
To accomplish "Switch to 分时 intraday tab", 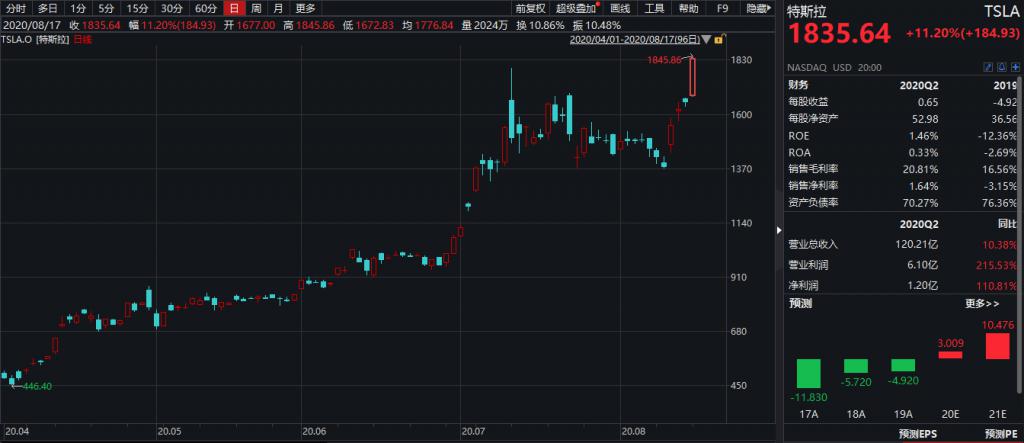I will coord(16,8).
